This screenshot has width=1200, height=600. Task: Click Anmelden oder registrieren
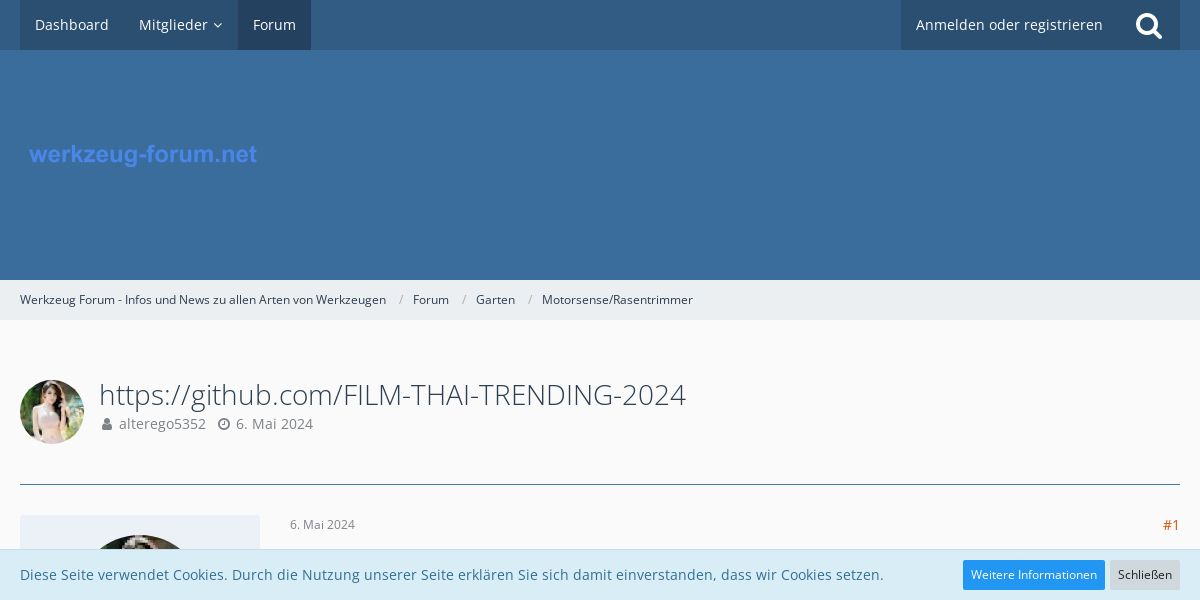(1009, 25)
